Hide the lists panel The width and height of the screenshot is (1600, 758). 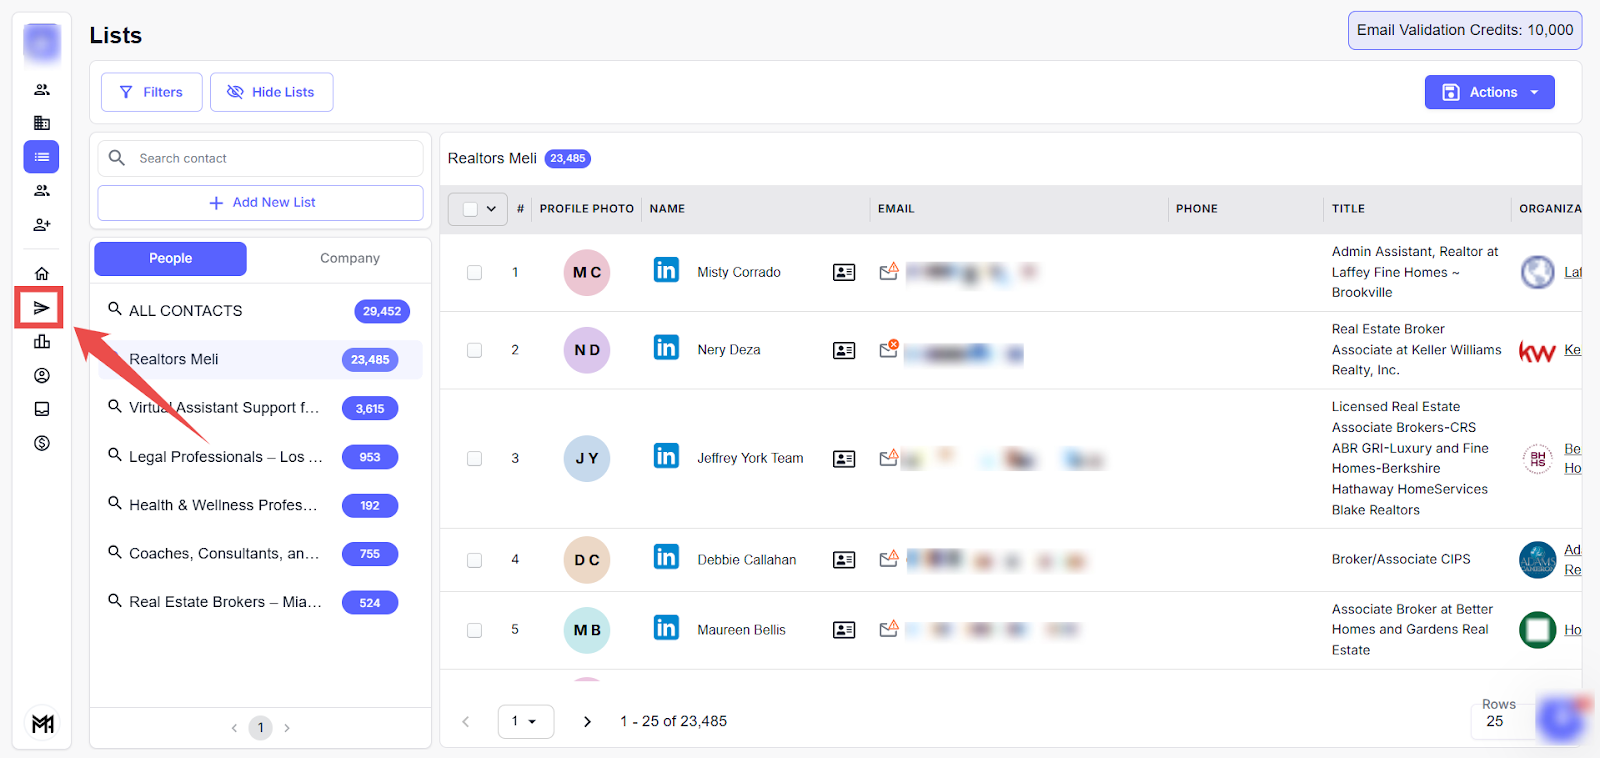(271, 92)
